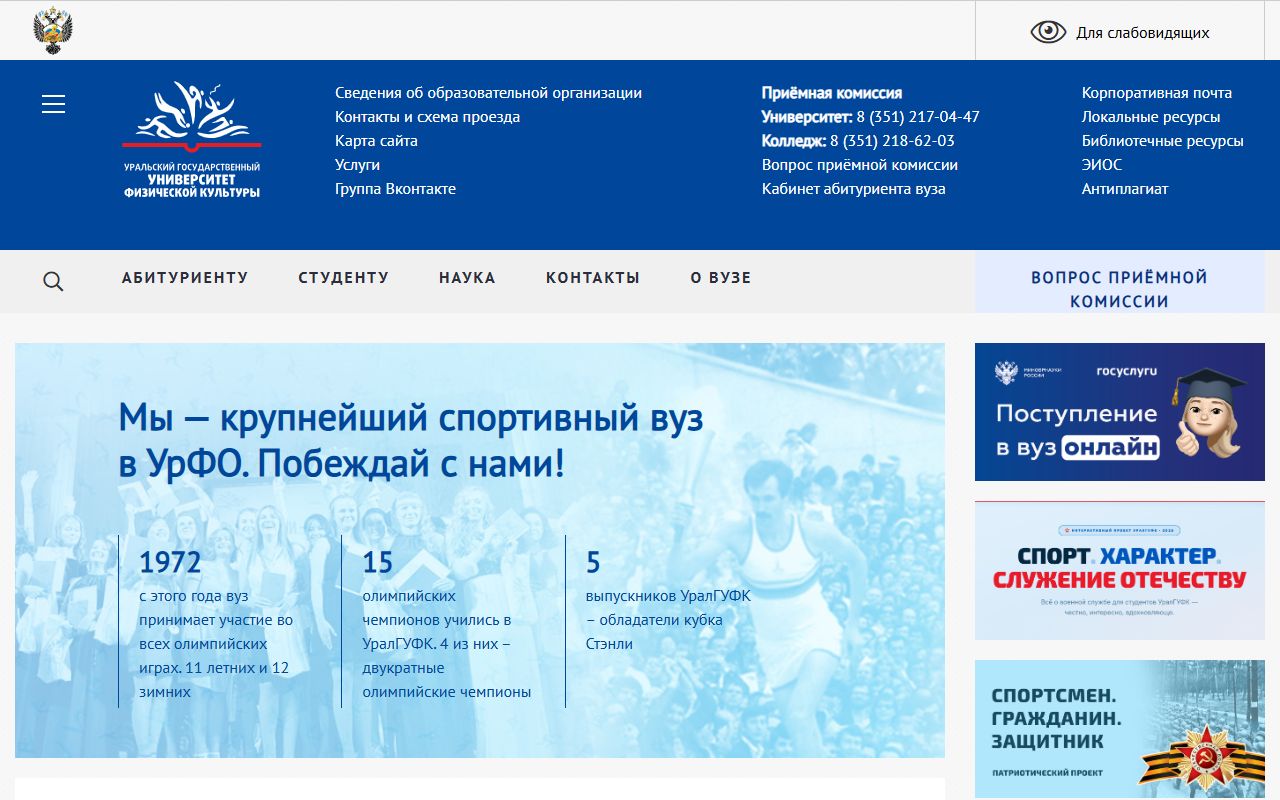This screenshot has height=800, width=1280.
Task: Open the 'Услуги' link
Action: [x=357, y=165]
